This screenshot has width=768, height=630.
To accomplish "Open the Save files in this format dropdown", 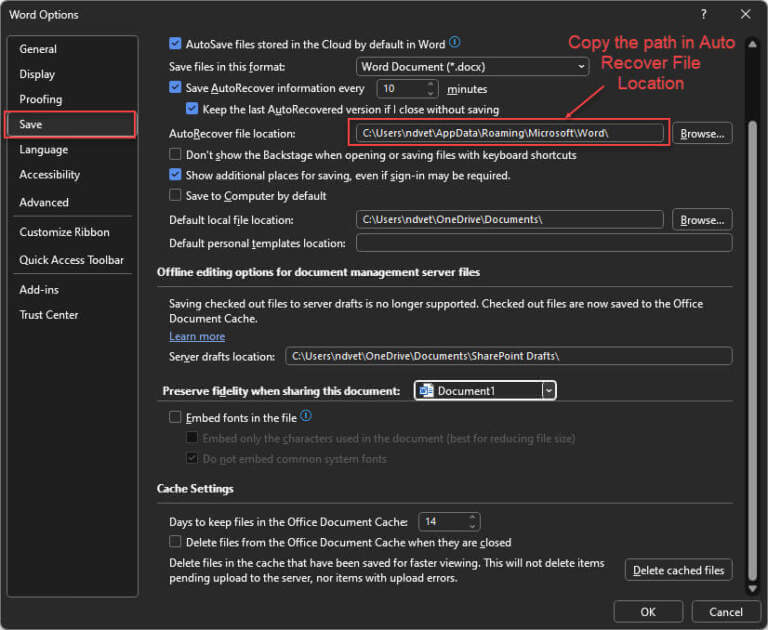I will click(x=472, y=66).
